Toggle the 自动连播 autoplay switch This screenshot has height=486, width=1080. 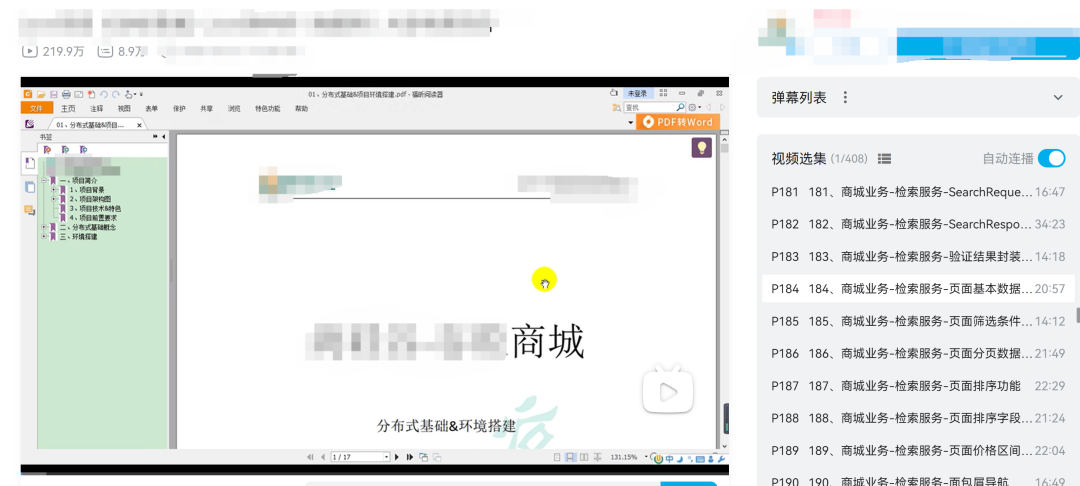[1052, 158]
